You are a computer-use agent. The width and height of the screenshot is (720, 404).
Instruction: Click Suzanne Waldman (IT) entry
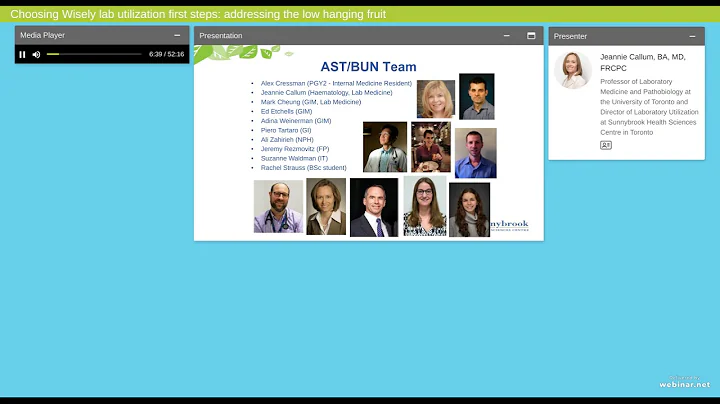(294, 158)
